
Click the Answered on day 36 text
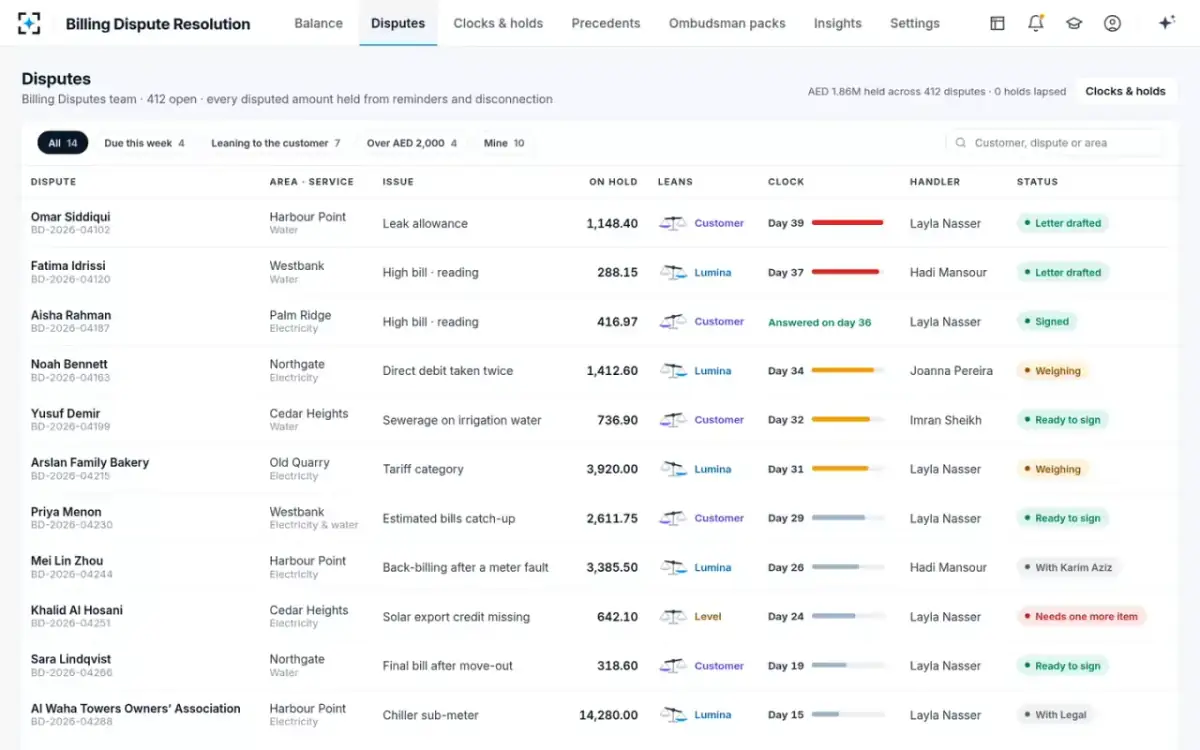819,322
